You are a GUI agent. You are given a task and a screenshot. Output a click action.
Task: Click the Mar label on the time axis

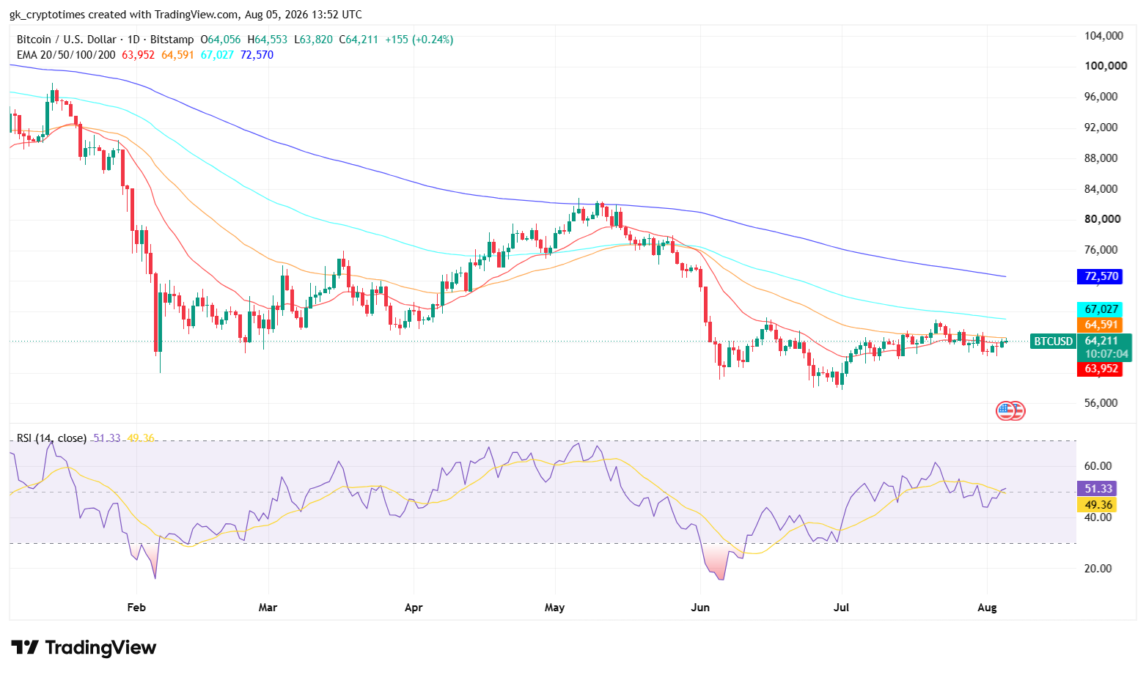(268, 607)
